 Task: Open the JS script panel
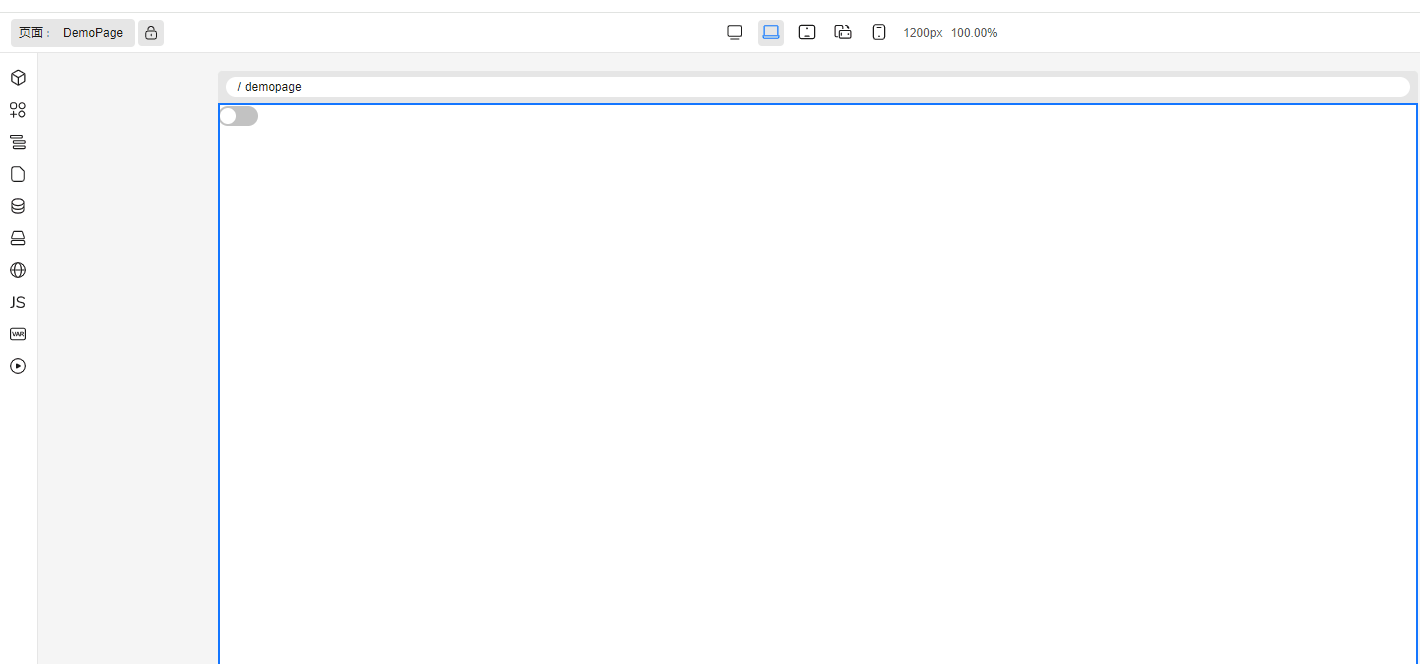[x=18, y=302]
